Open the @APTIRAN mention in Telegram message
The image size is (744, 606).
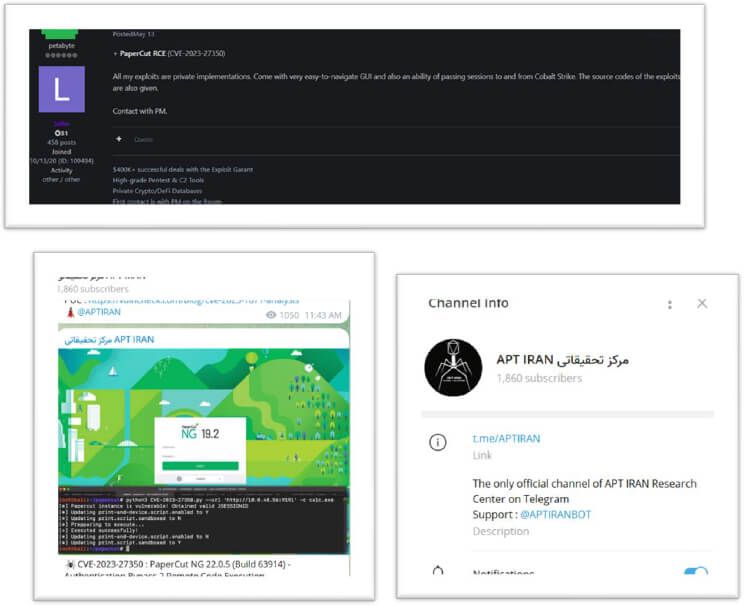[x=99, y=312]
